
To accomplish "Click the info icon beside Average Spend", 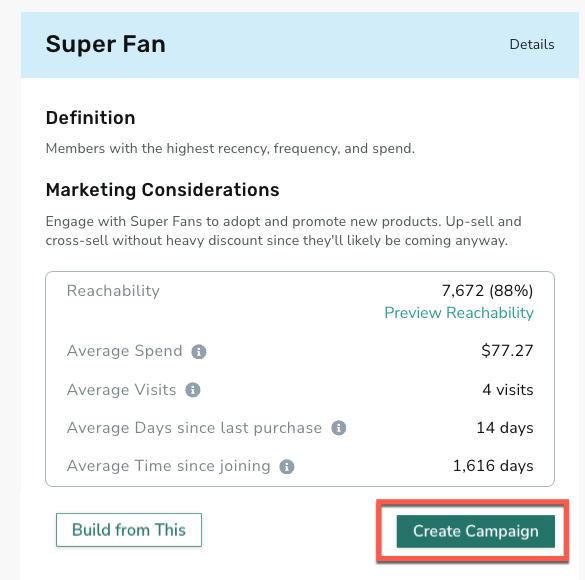I will point(198,351).
